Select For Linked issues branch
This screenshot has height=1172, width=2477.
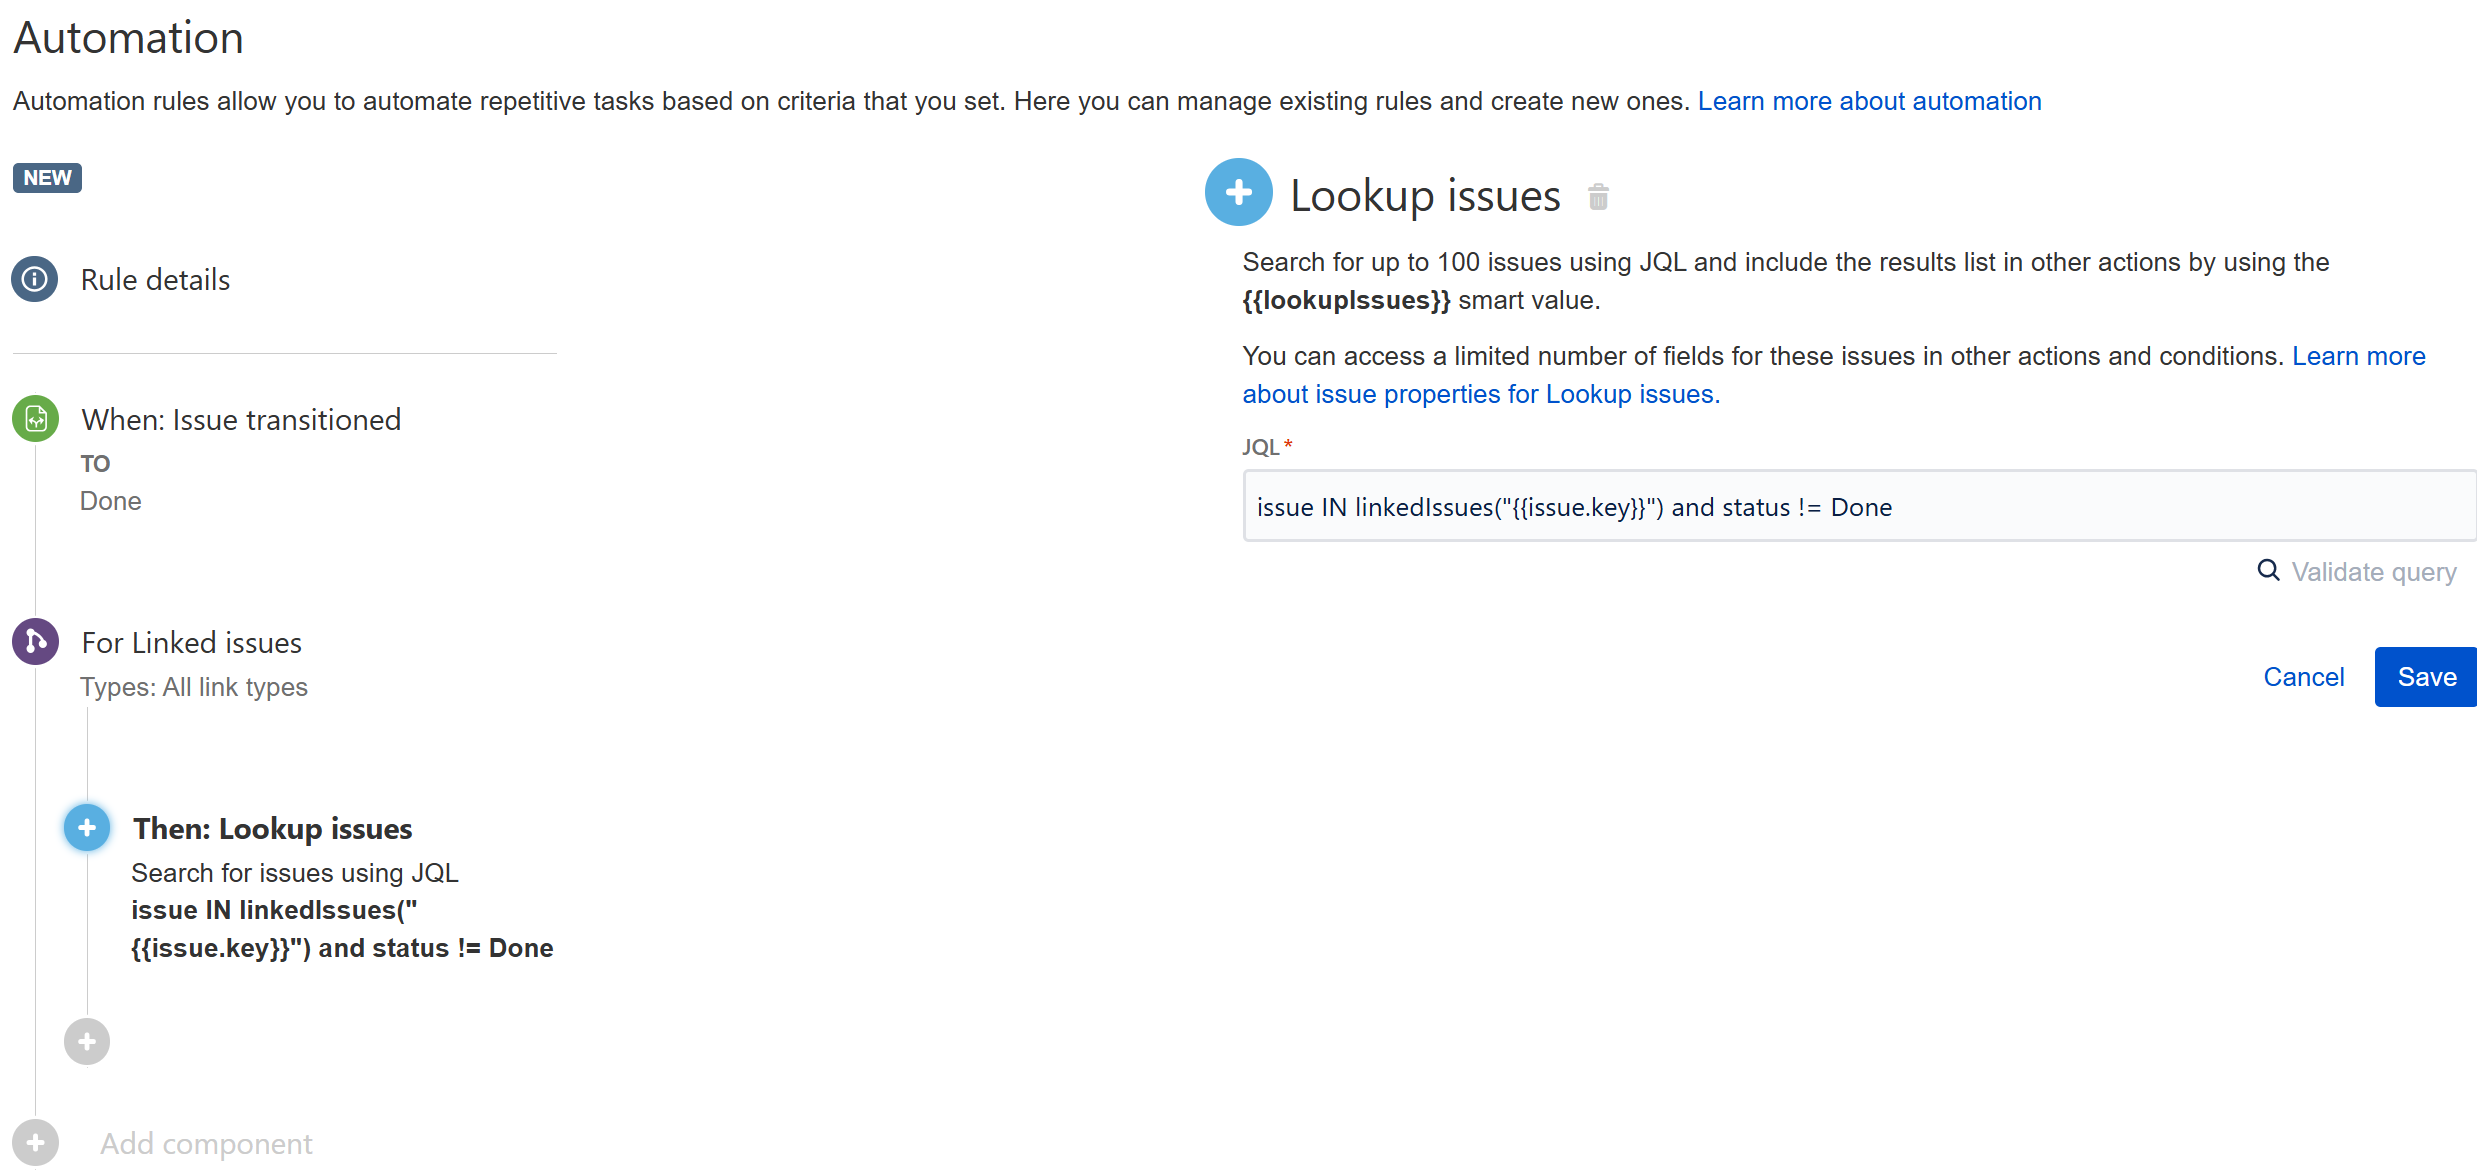tap(191, 643)
